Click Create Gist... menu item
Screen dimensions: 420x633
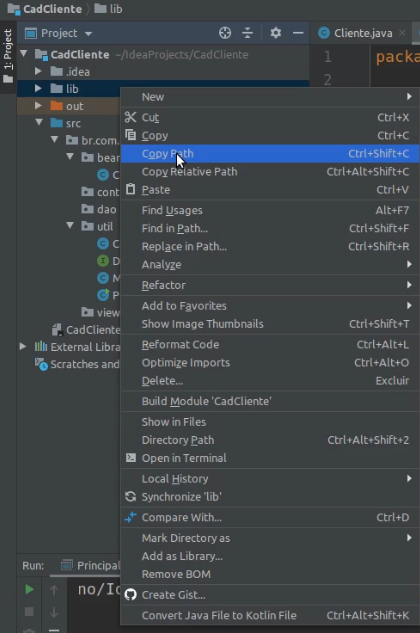click(x=270, y=595)
